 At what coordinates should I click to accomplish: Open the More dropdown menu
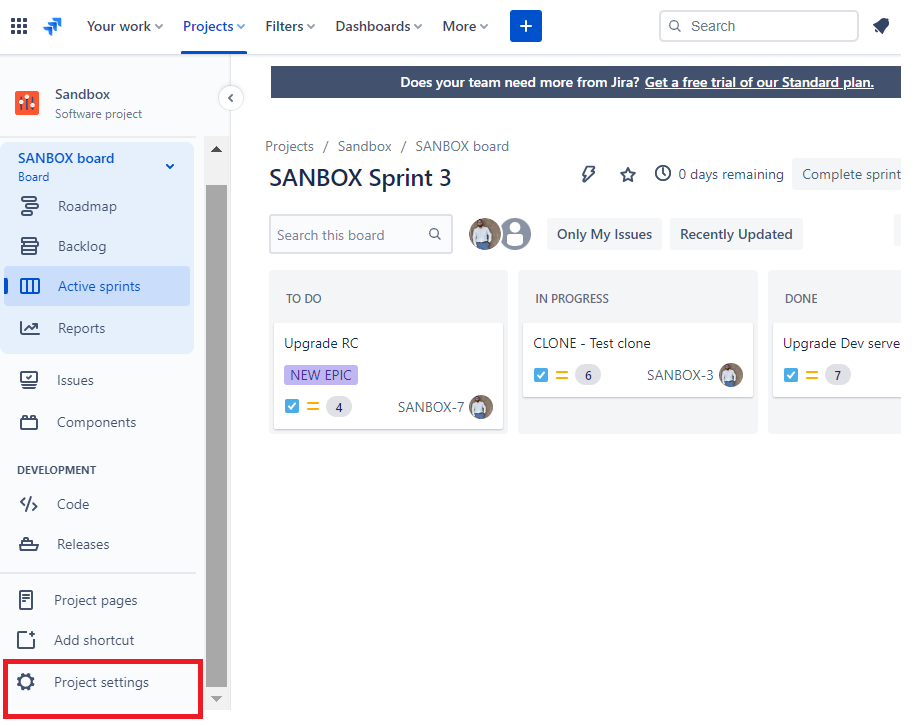pos(465,26)
